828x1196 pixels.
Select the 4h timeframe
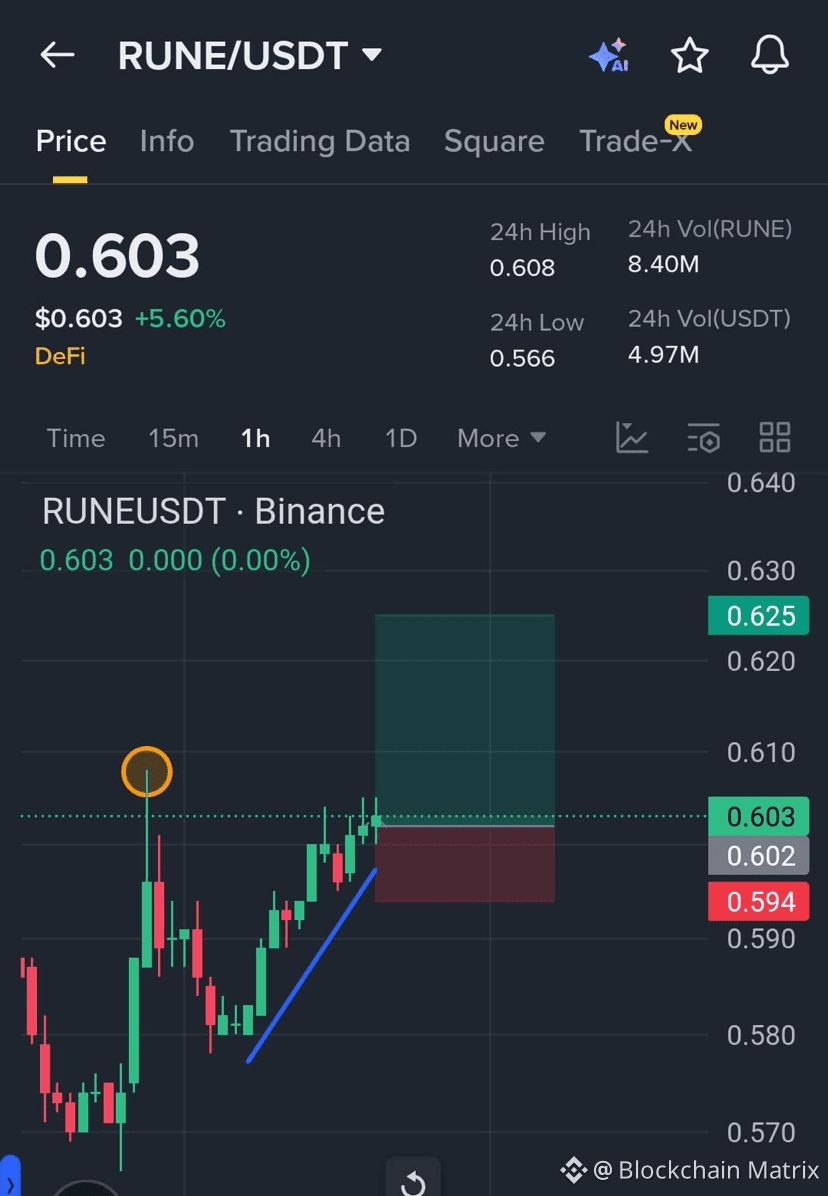click(325, 438)
